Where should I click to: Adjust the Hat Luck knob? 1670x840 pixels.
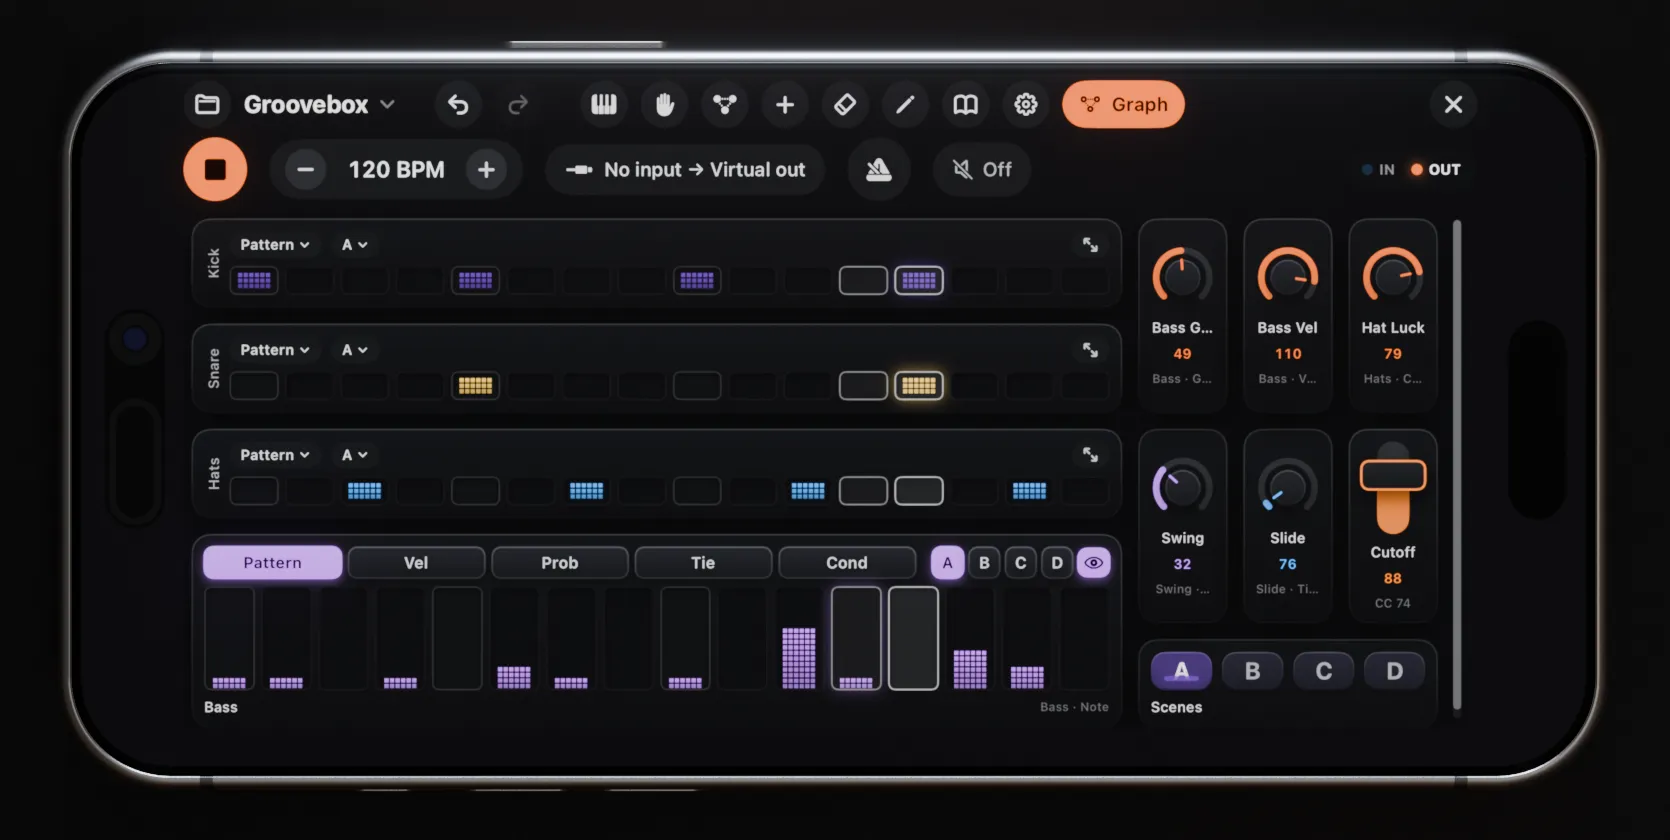tap(1393, 275)
